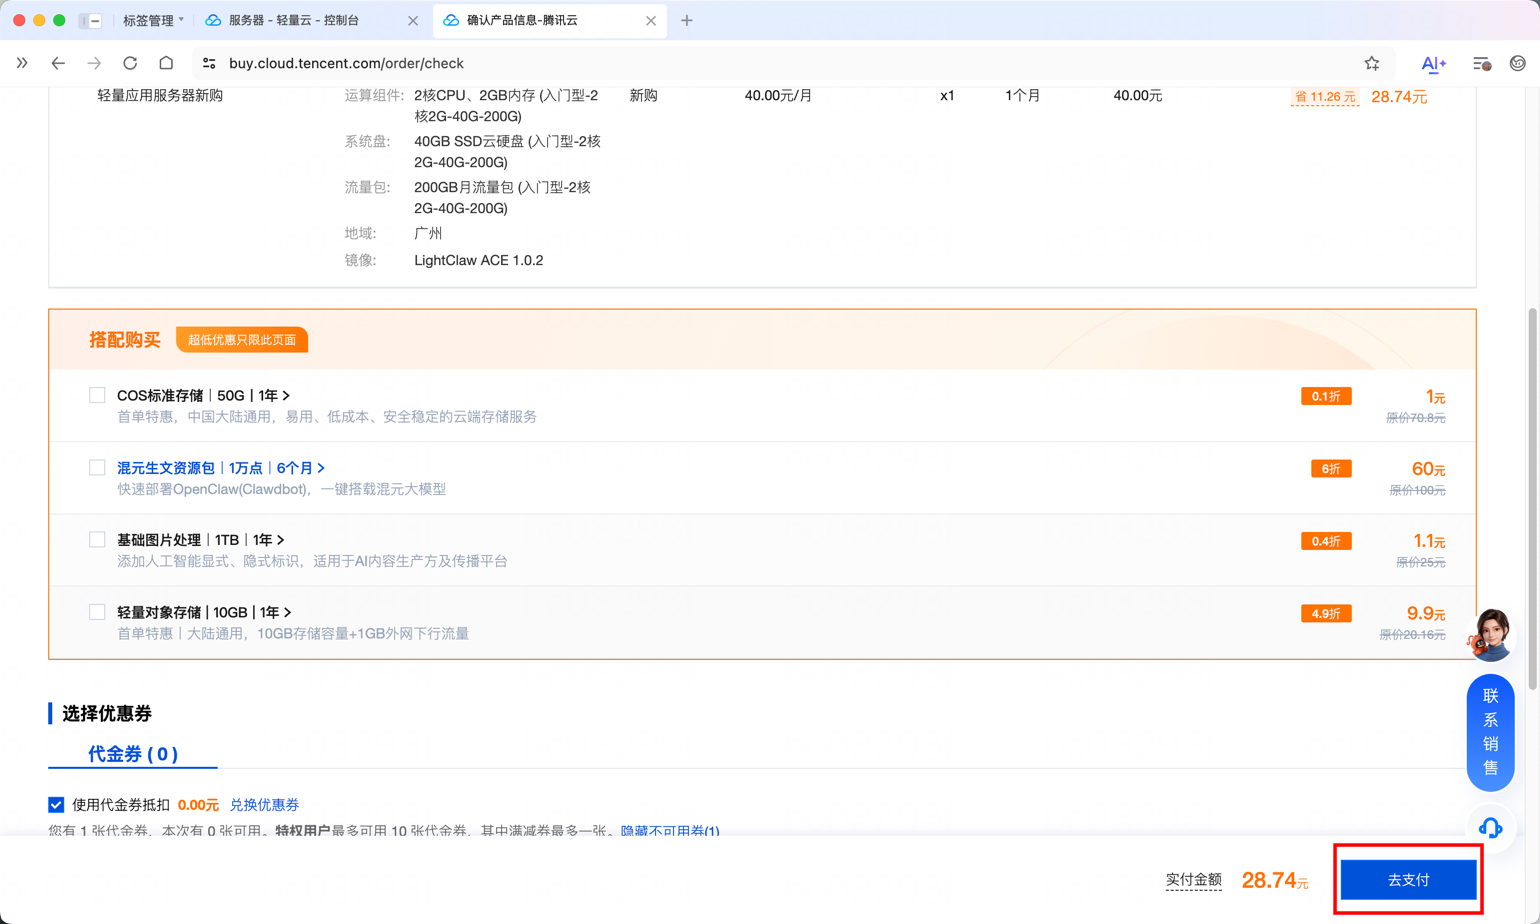
Task: Uncheck 使用代金券抵扣 option
Action: (x=57, y=804)
